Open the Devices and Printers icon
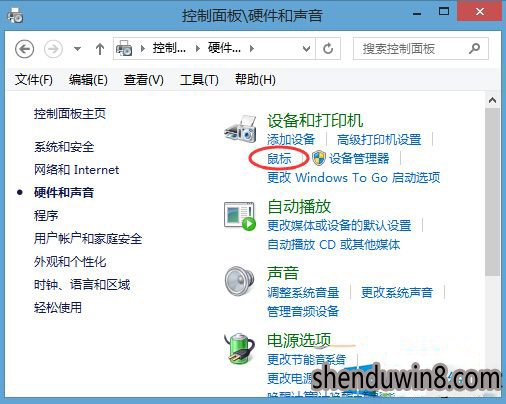Viewport: 506px width, 404px height. [240, 129]
